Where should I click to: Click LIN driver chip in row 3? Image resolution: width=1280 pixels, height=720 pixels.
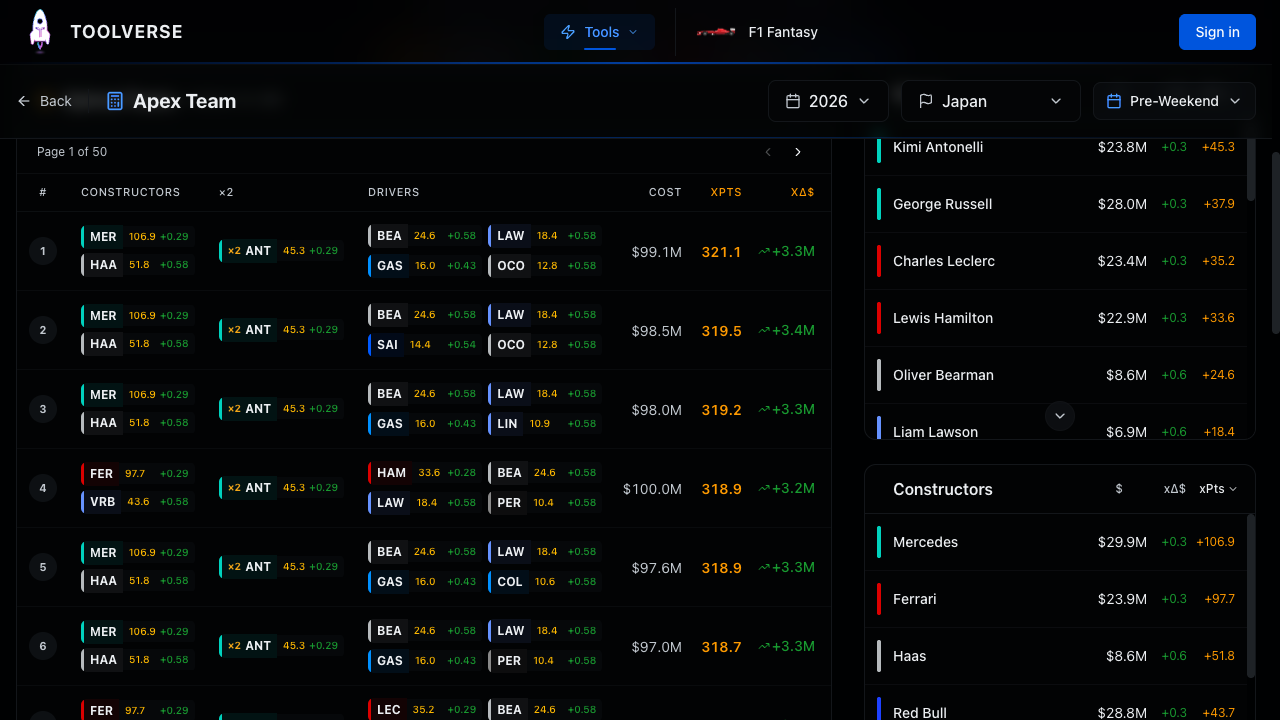point(545,423)
